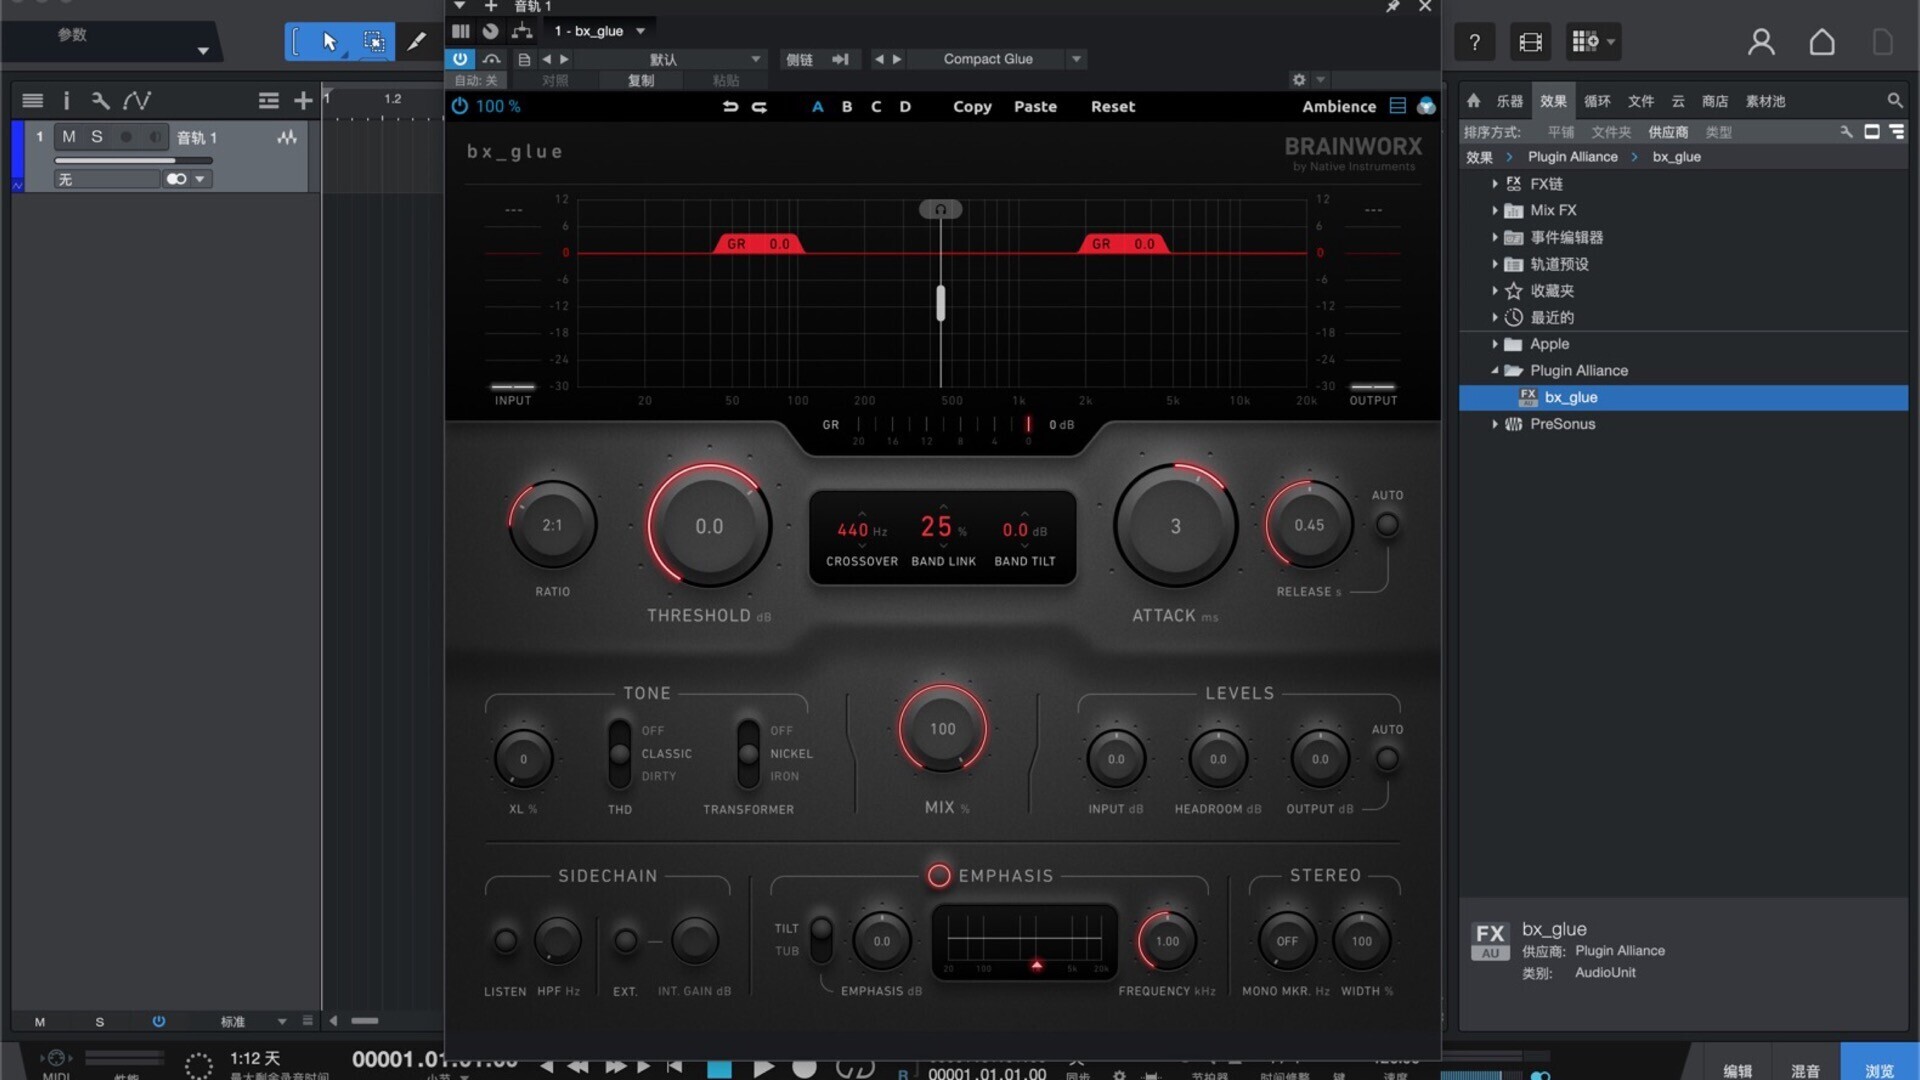Open the 混音 view tab
The width and height of the screenshot is (1920, 1080).
(1805, 1070)
